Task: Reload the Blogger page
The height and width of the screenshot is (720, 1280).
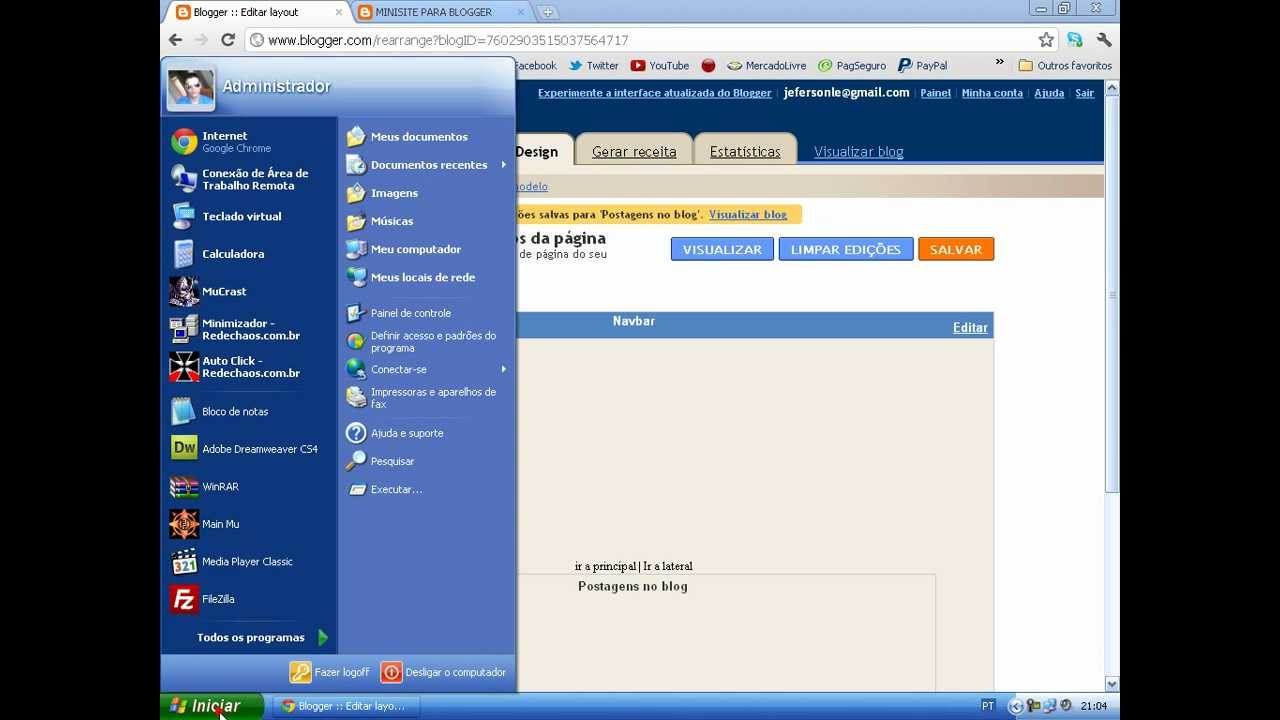Action: point(228,40)
